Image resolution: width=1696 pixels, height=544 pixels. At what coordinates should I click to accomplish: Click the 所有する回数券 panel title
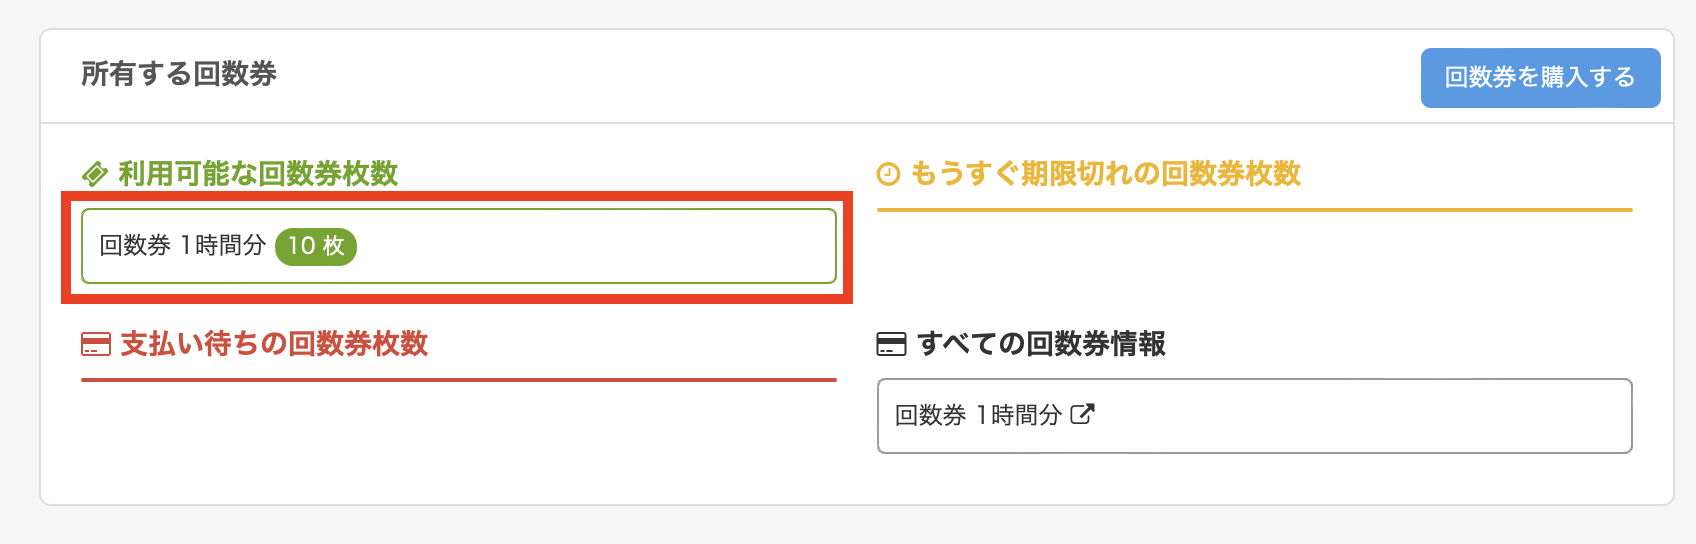point(179,74)
